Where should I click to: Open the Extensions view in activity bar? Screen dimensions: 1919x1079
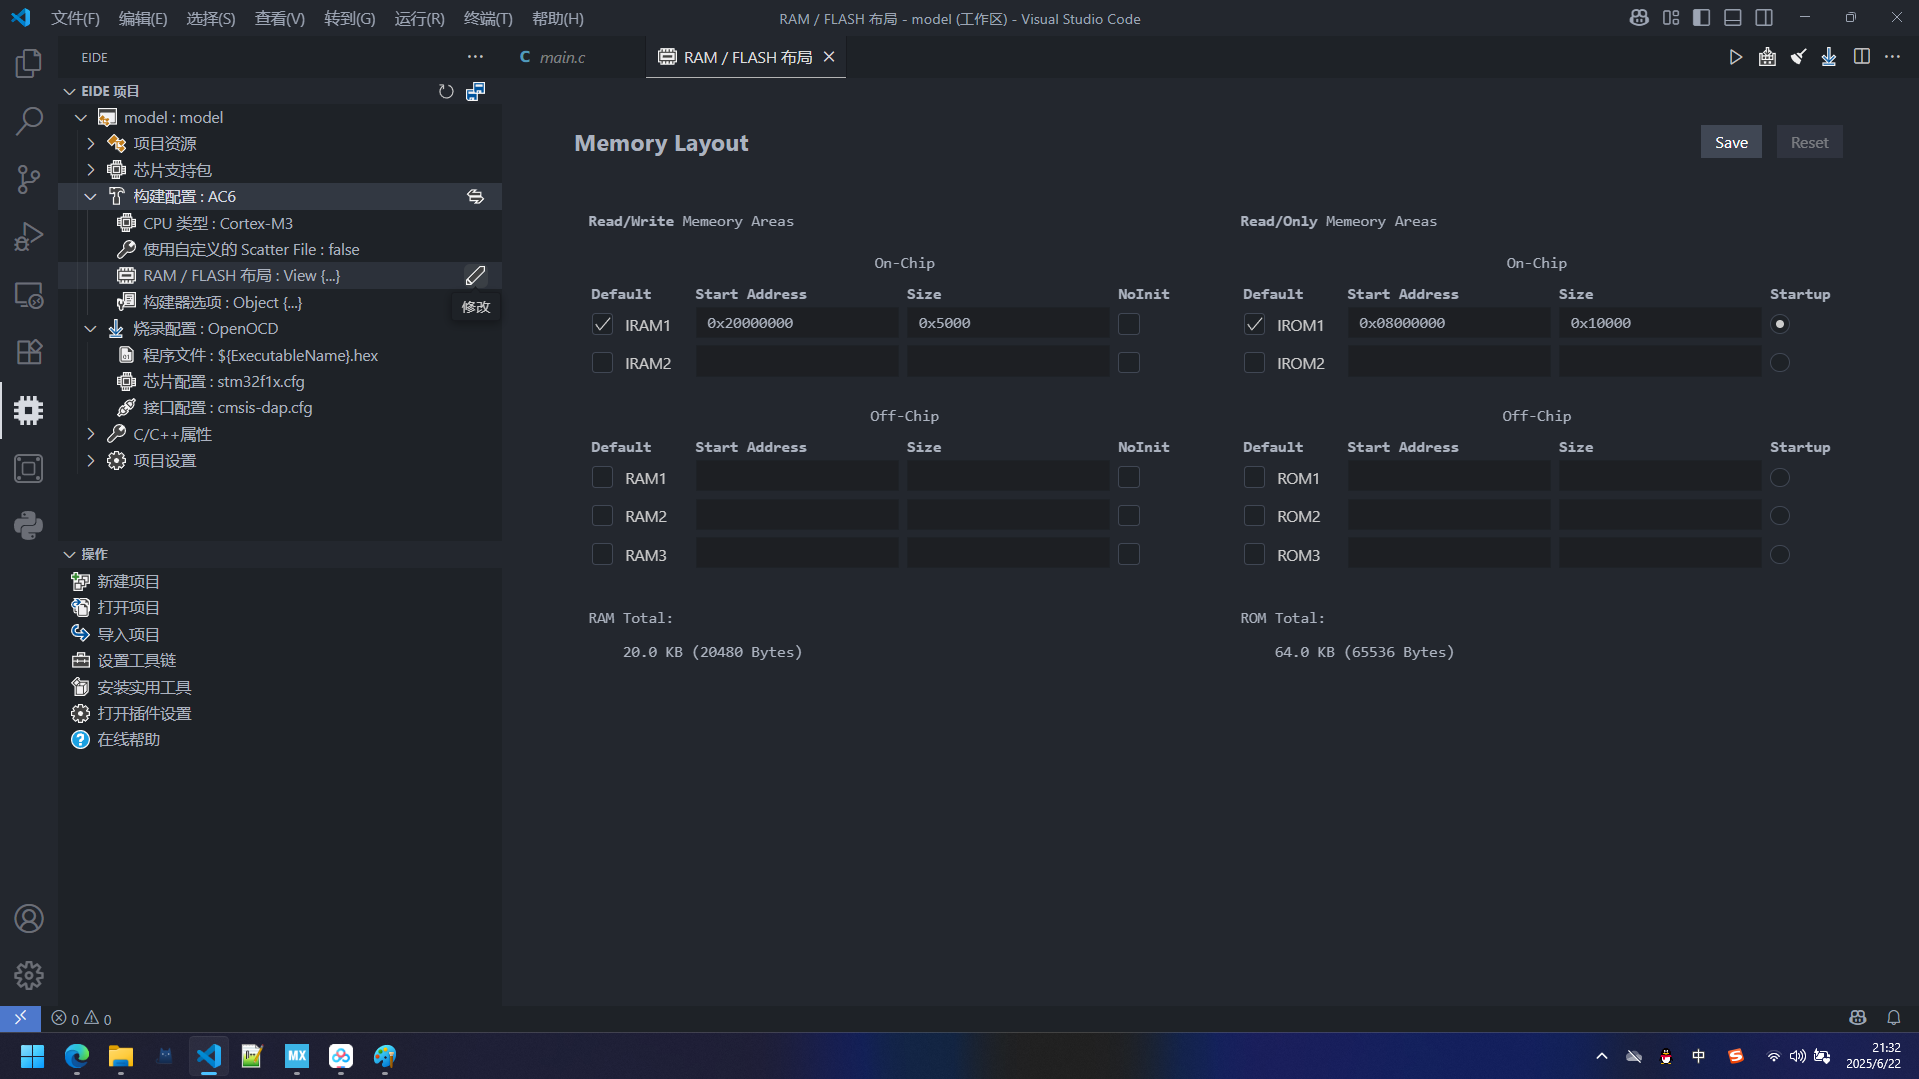click(28, 352)
